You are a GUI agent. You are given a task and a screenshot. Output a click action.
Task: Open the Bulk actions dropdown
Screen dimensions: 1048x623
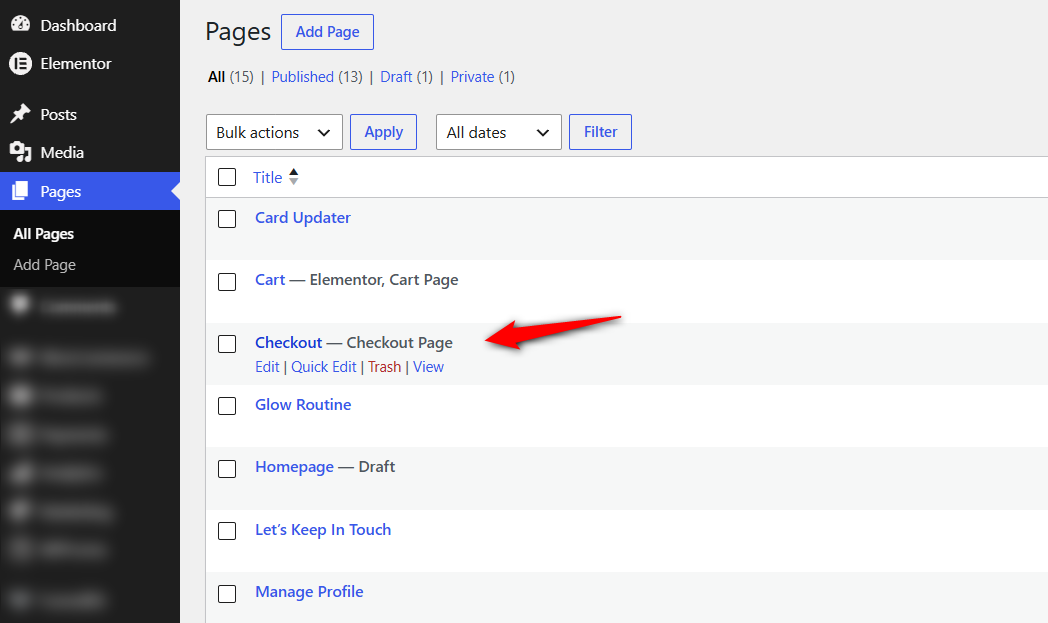[x=274, y=132]
